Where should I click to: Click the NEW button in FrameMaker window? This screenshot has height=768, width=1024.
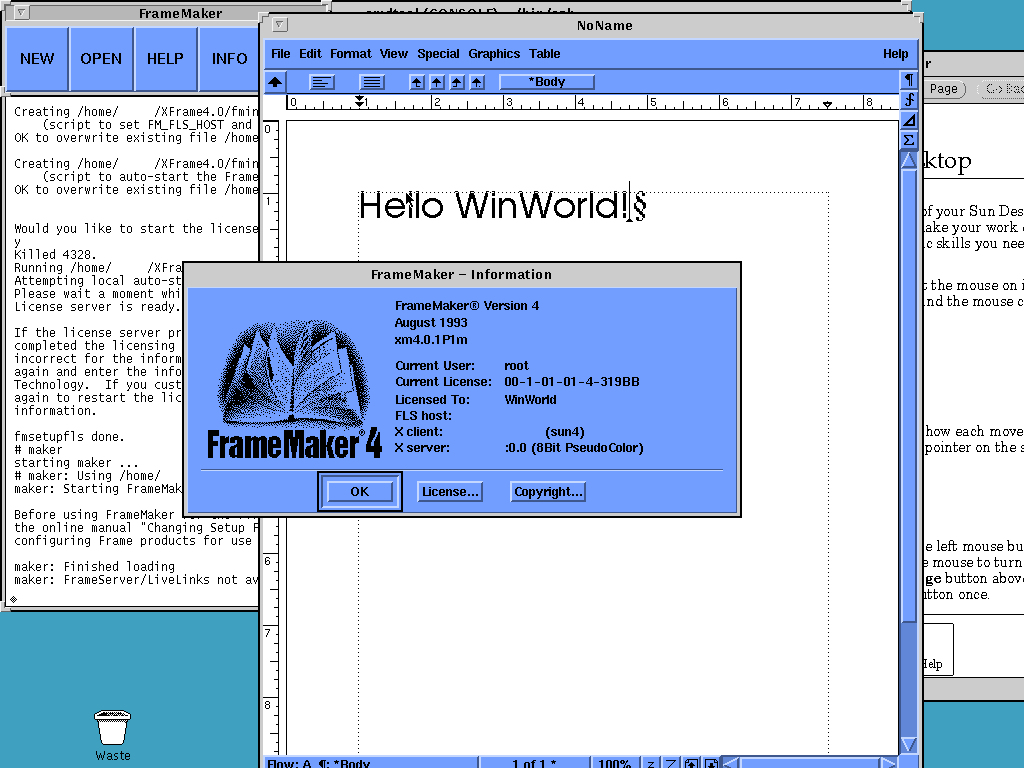point(37,59)
